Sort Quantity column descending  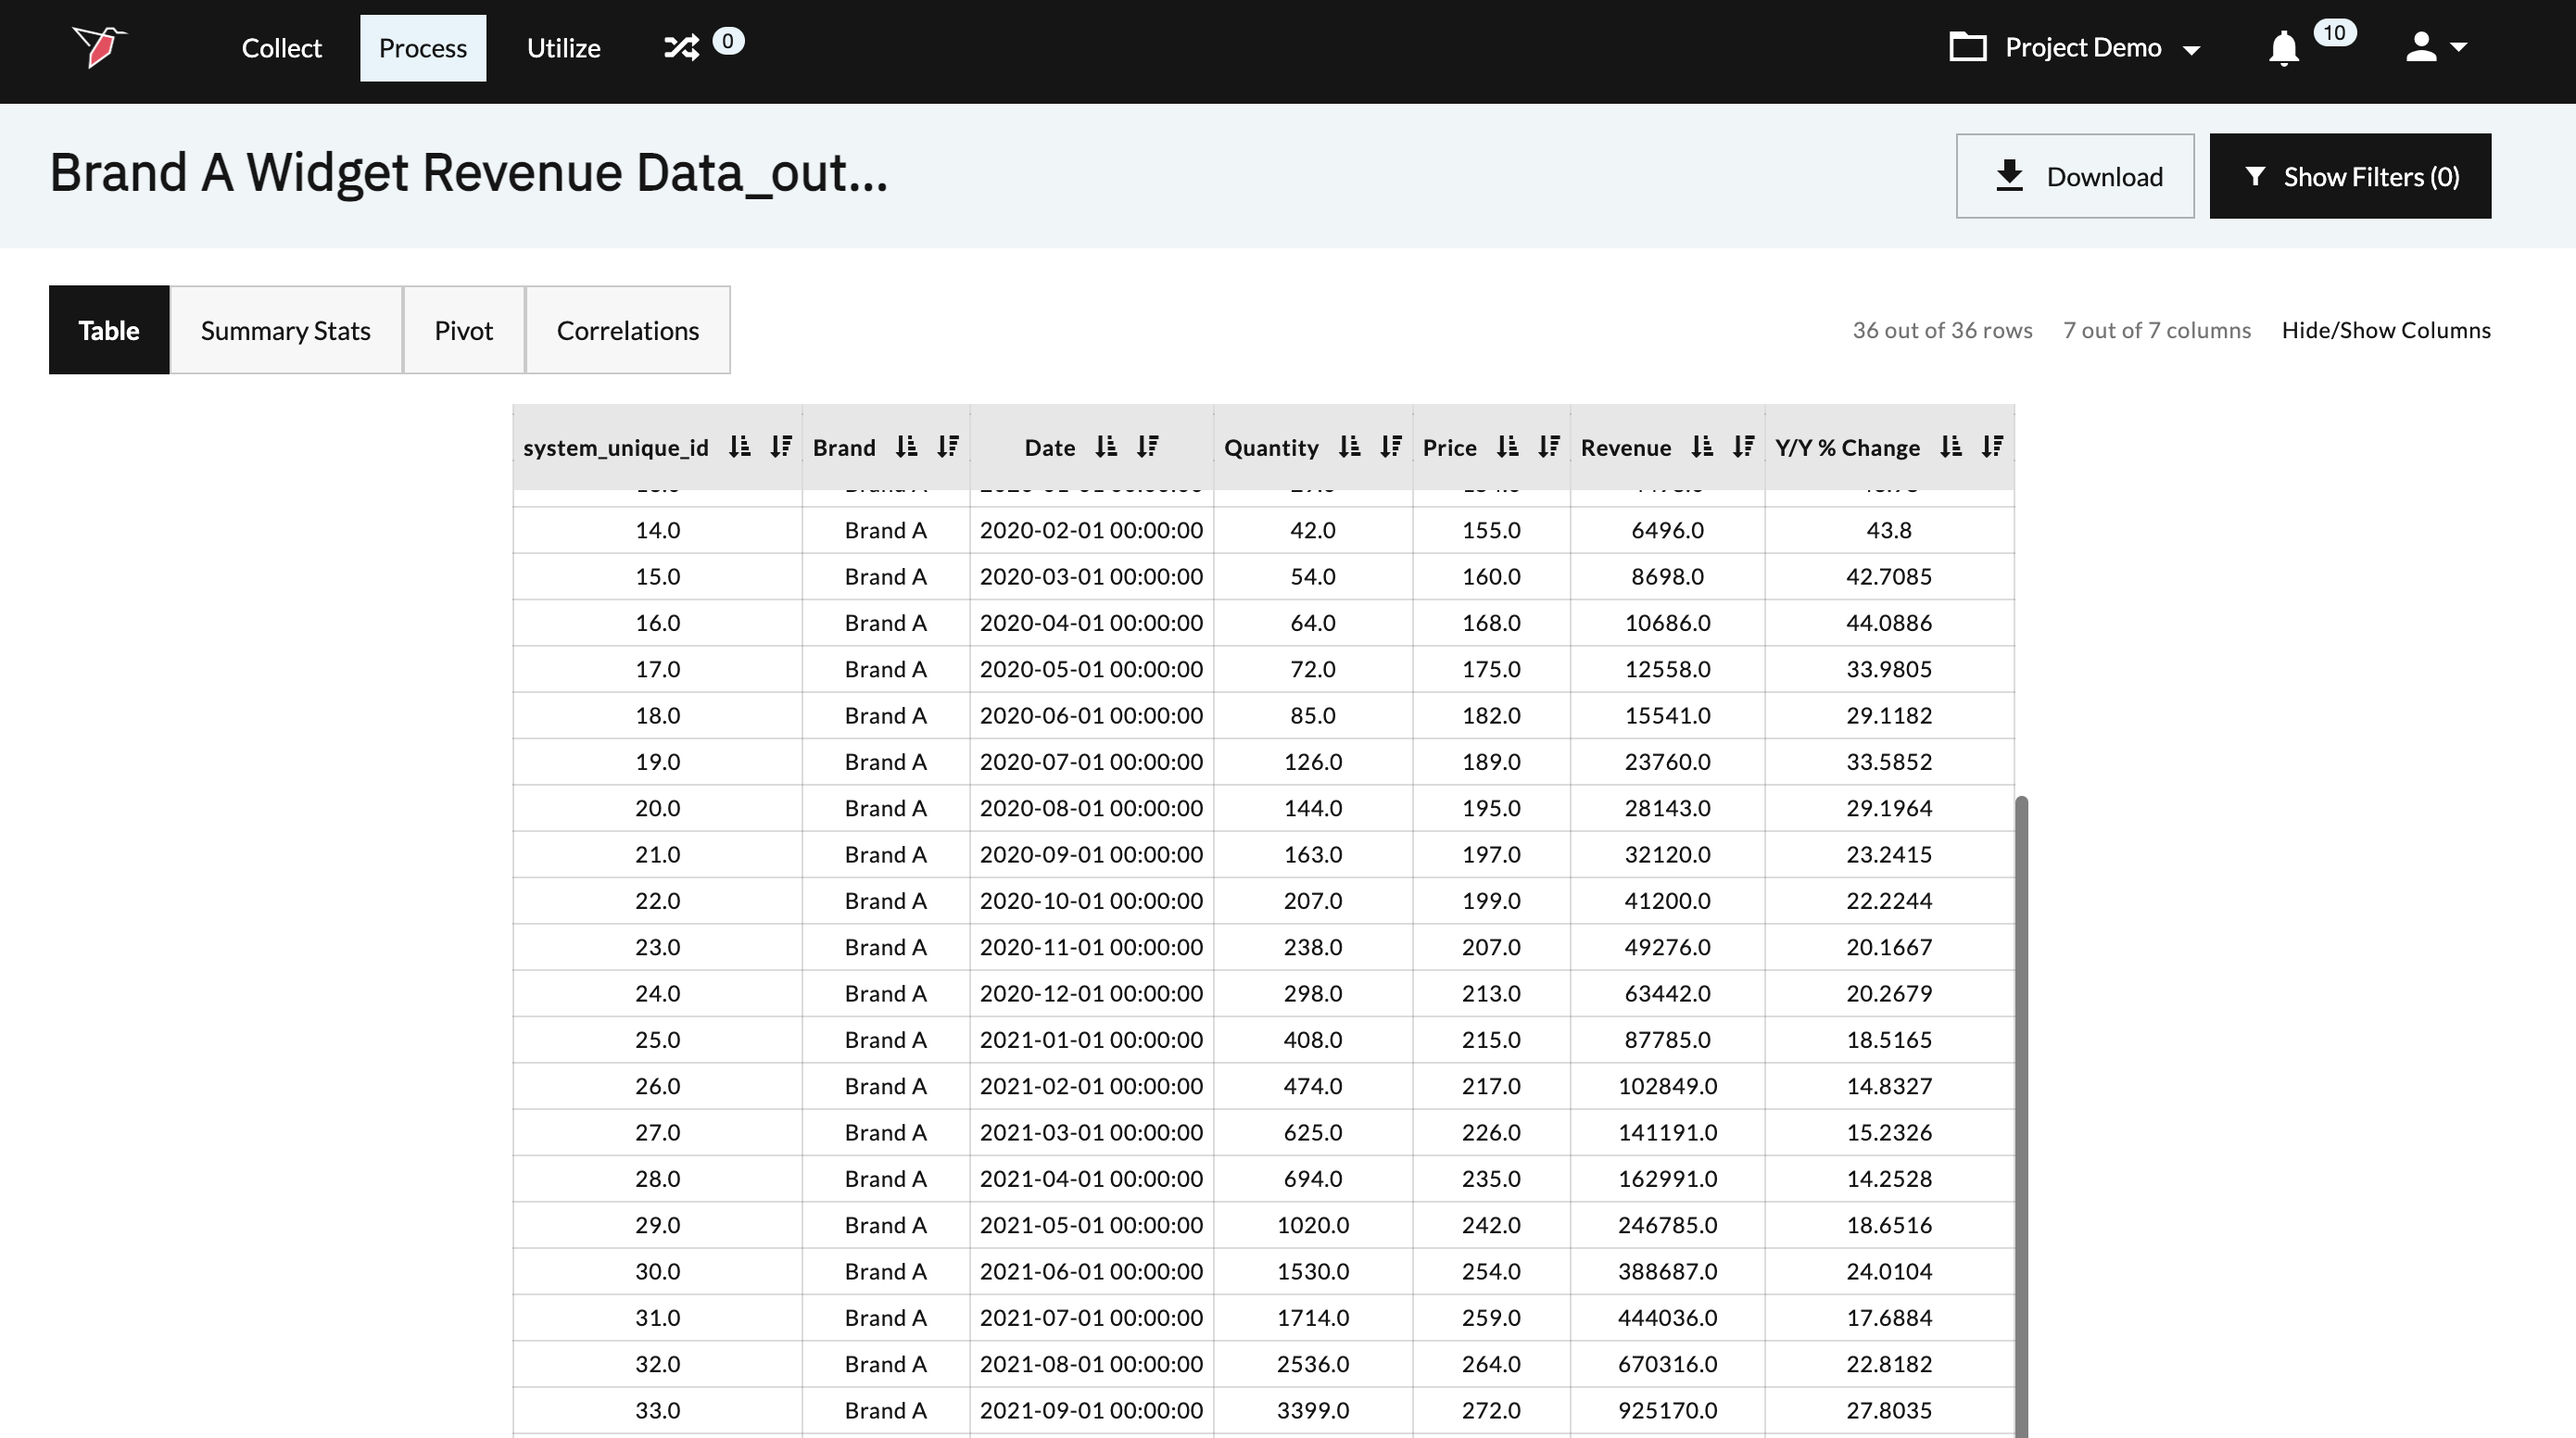[1390, 447]
